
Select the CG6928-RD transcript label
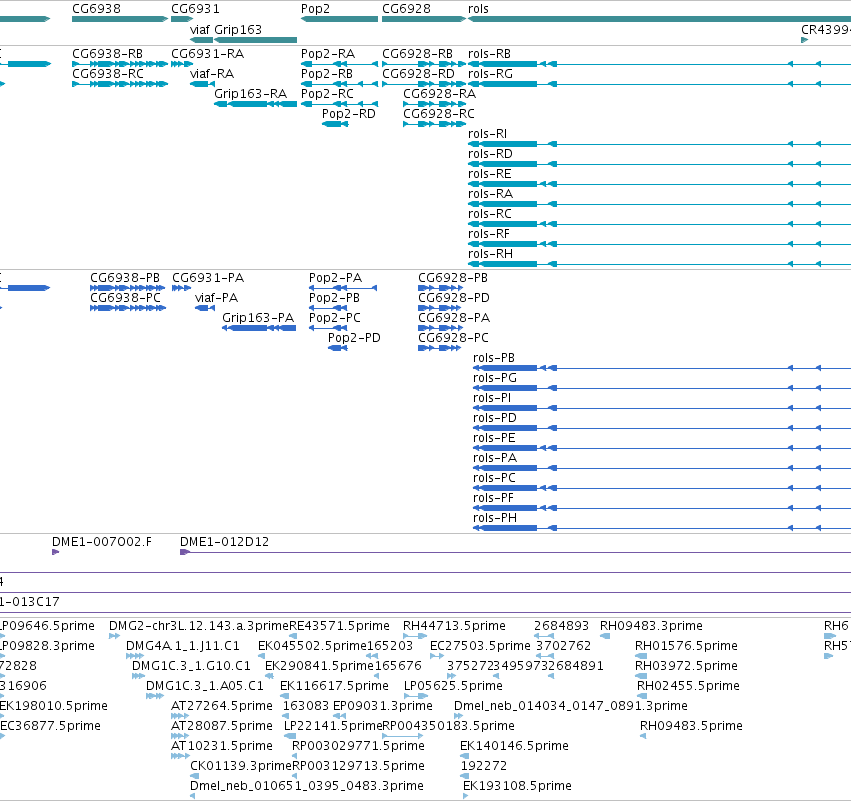point(418,74)
